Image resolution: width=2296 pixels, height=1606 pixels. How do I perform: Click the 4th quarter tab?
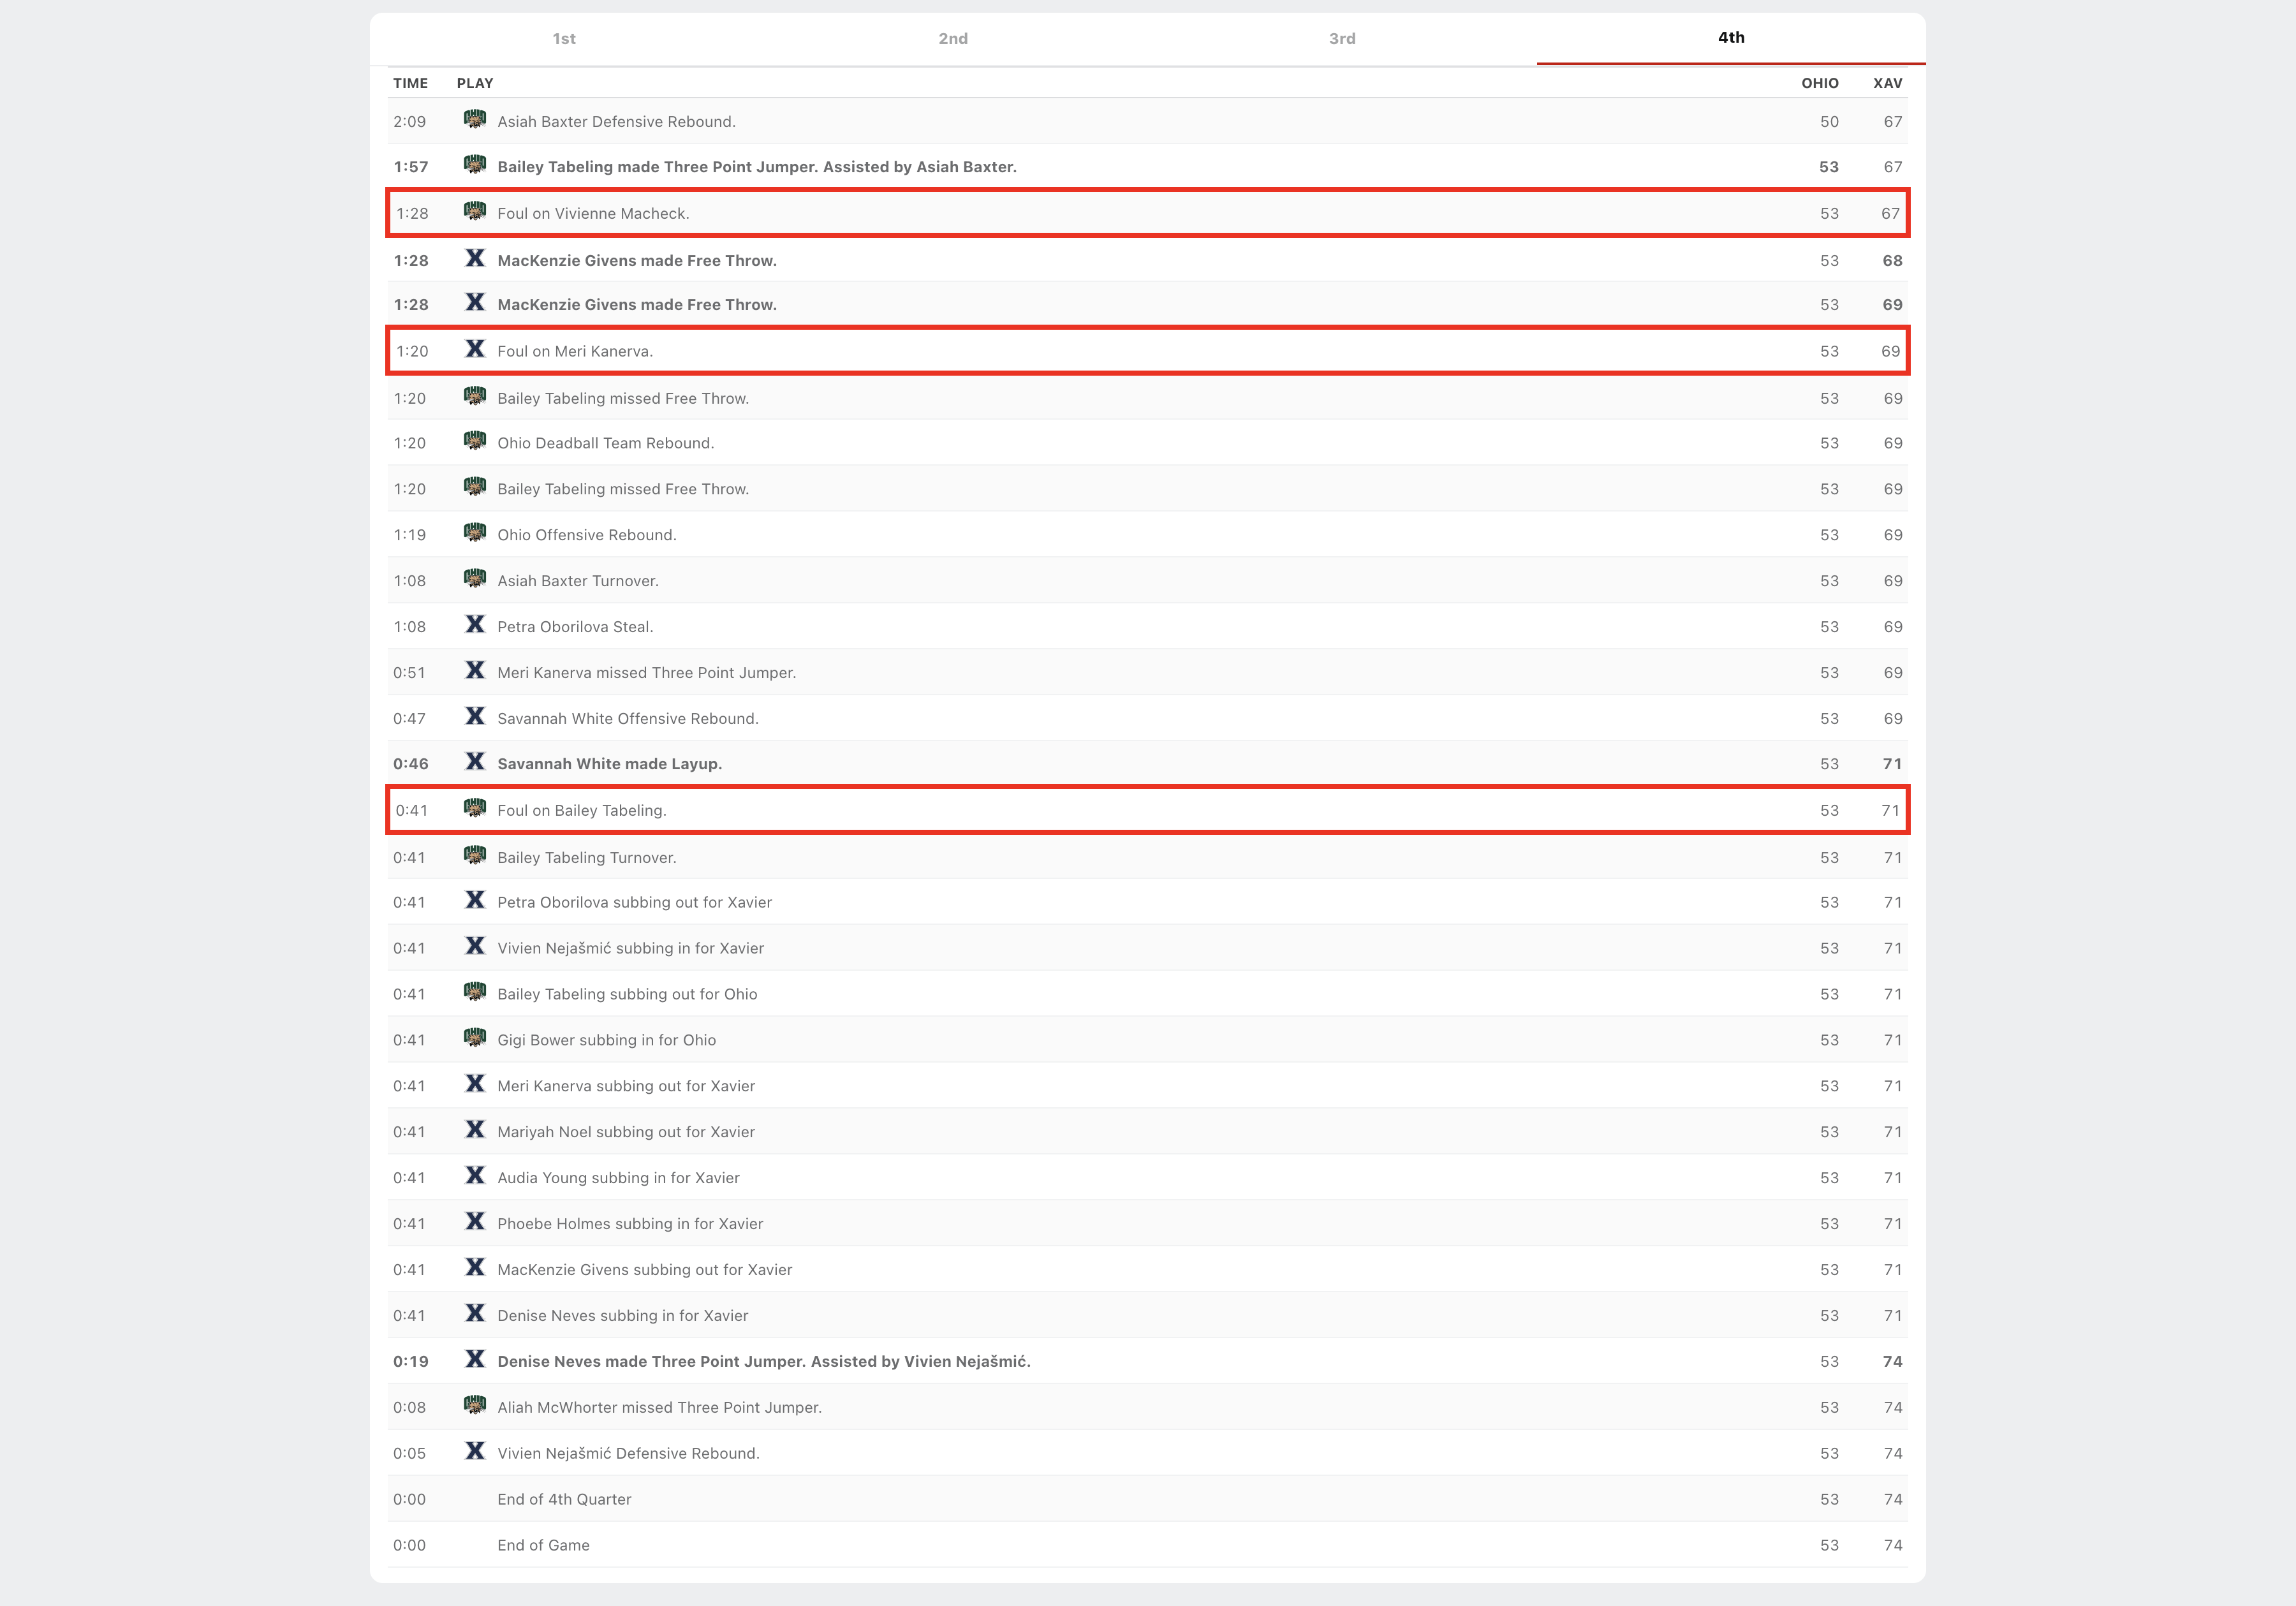(1730, 38)
